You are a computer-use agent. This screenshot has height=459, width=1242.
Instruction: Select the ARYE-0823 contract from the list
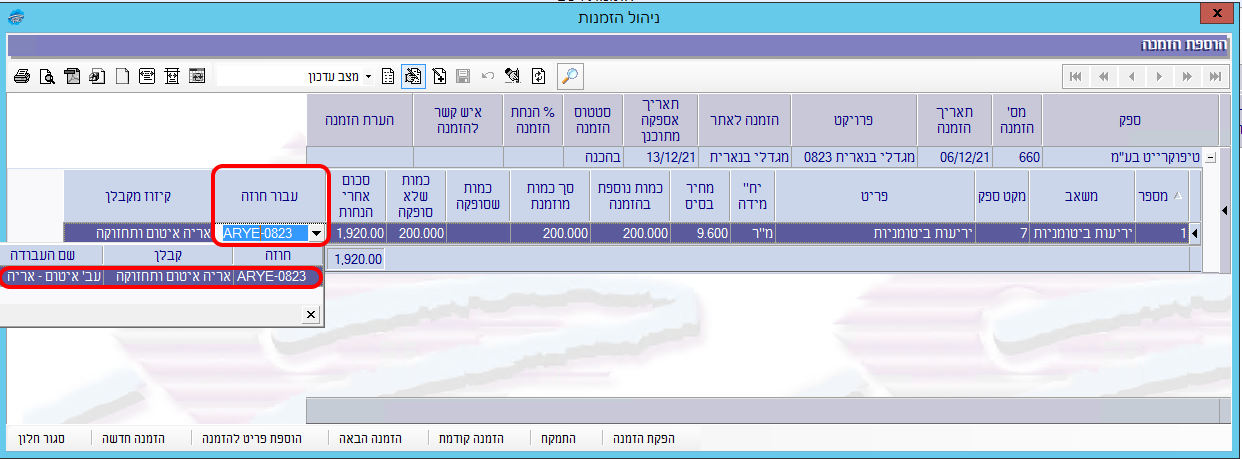point(270,277)
